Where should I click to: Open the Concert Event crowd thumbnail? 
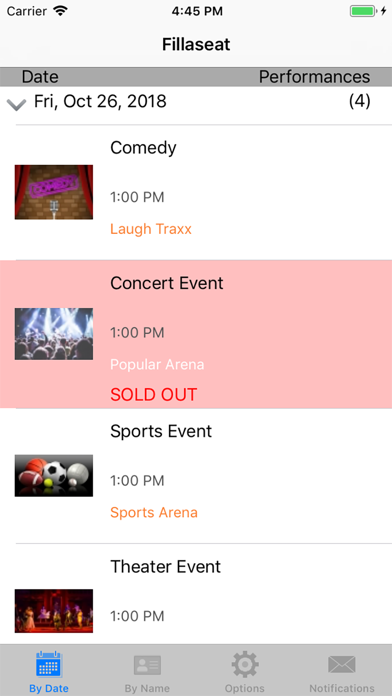pos(54,334)
